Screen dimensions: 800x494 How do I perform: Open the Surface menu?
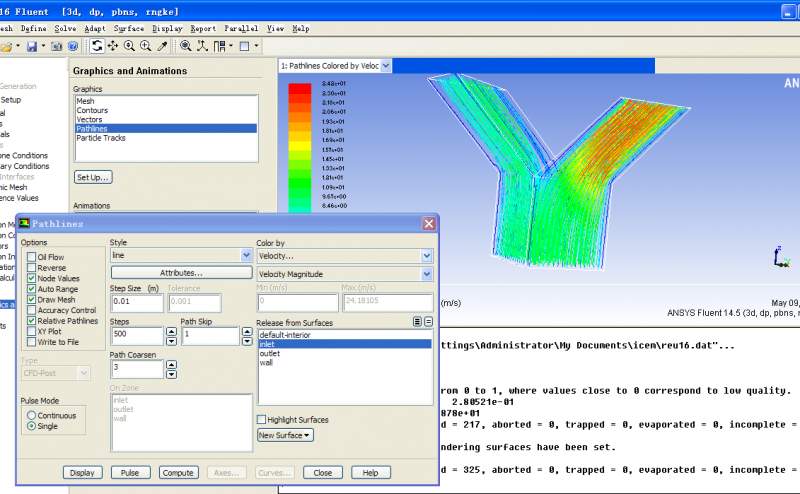[x=129, y=29]
